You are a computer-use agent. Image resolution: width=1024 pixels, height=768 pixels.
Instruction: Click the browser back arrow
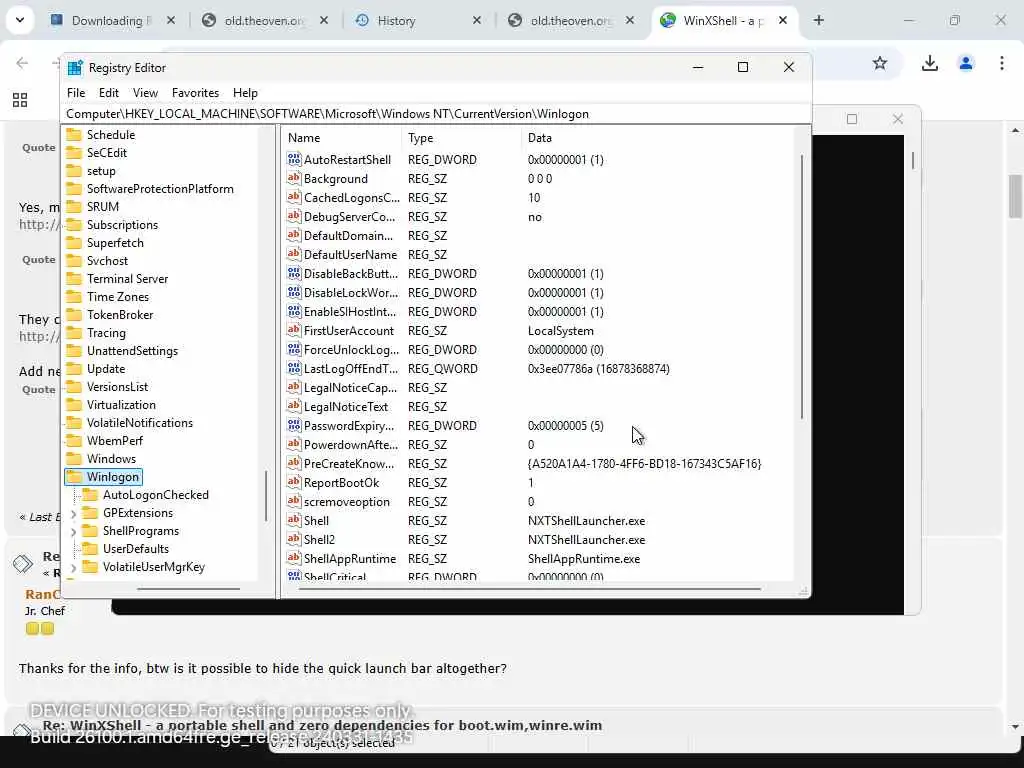tap(22, 63)
